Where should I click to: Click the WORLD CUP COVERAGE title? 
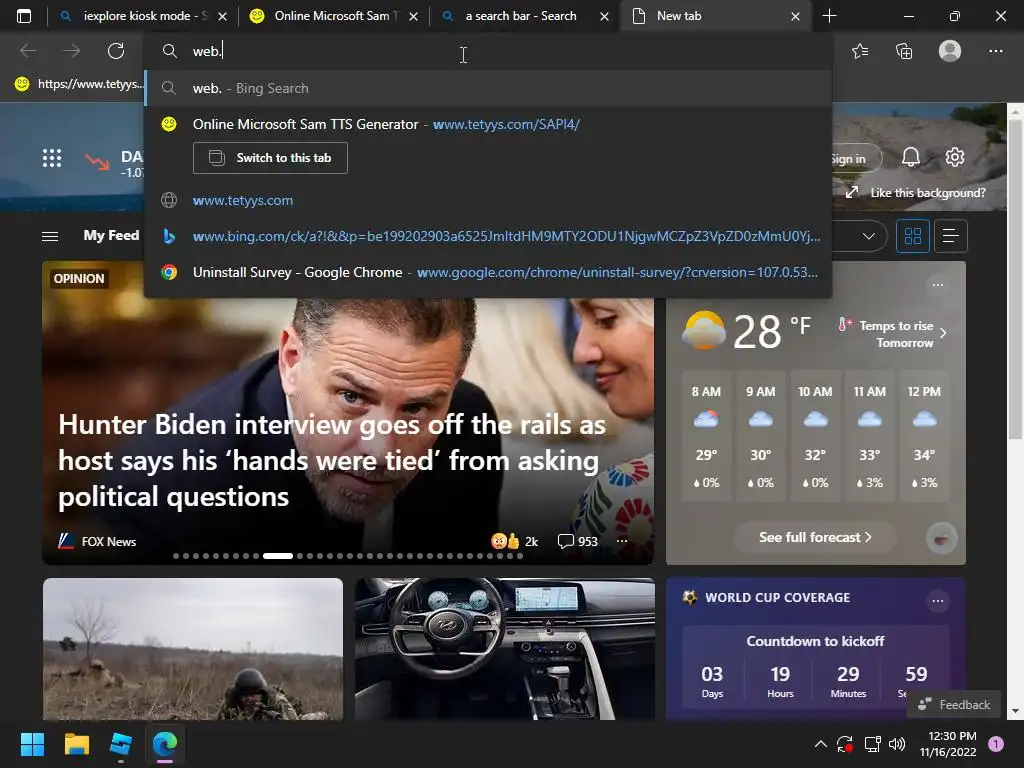point(777,598)
